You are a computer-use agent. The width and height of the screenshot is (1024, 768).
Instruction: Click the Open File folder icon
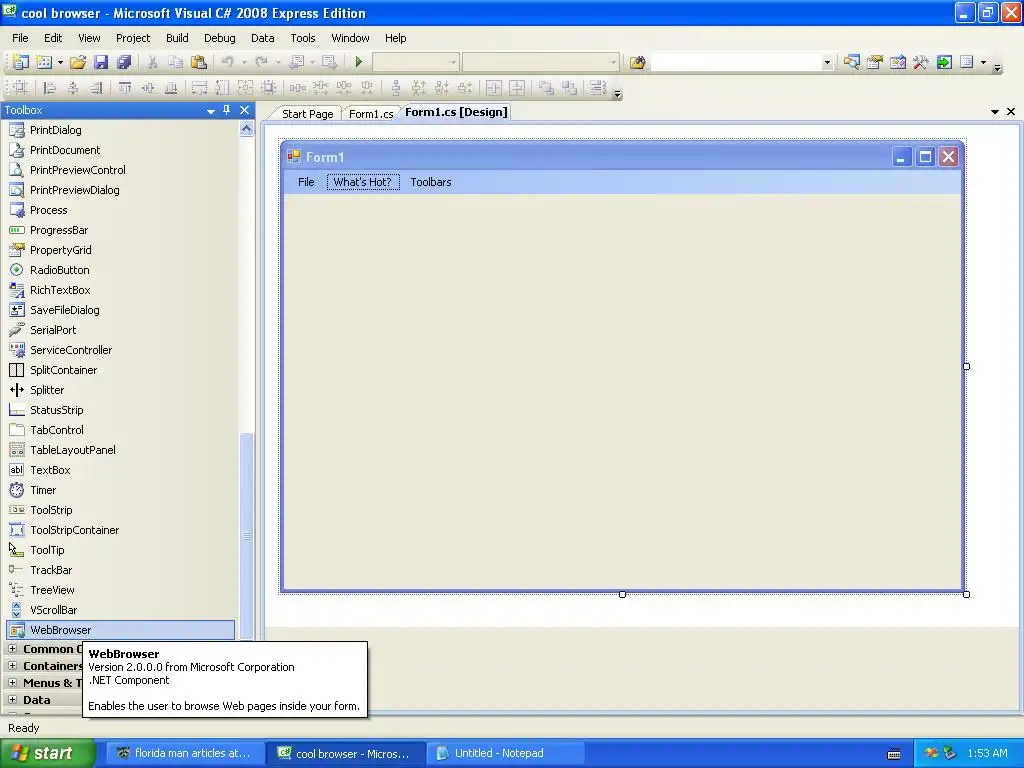click(78, 62)
